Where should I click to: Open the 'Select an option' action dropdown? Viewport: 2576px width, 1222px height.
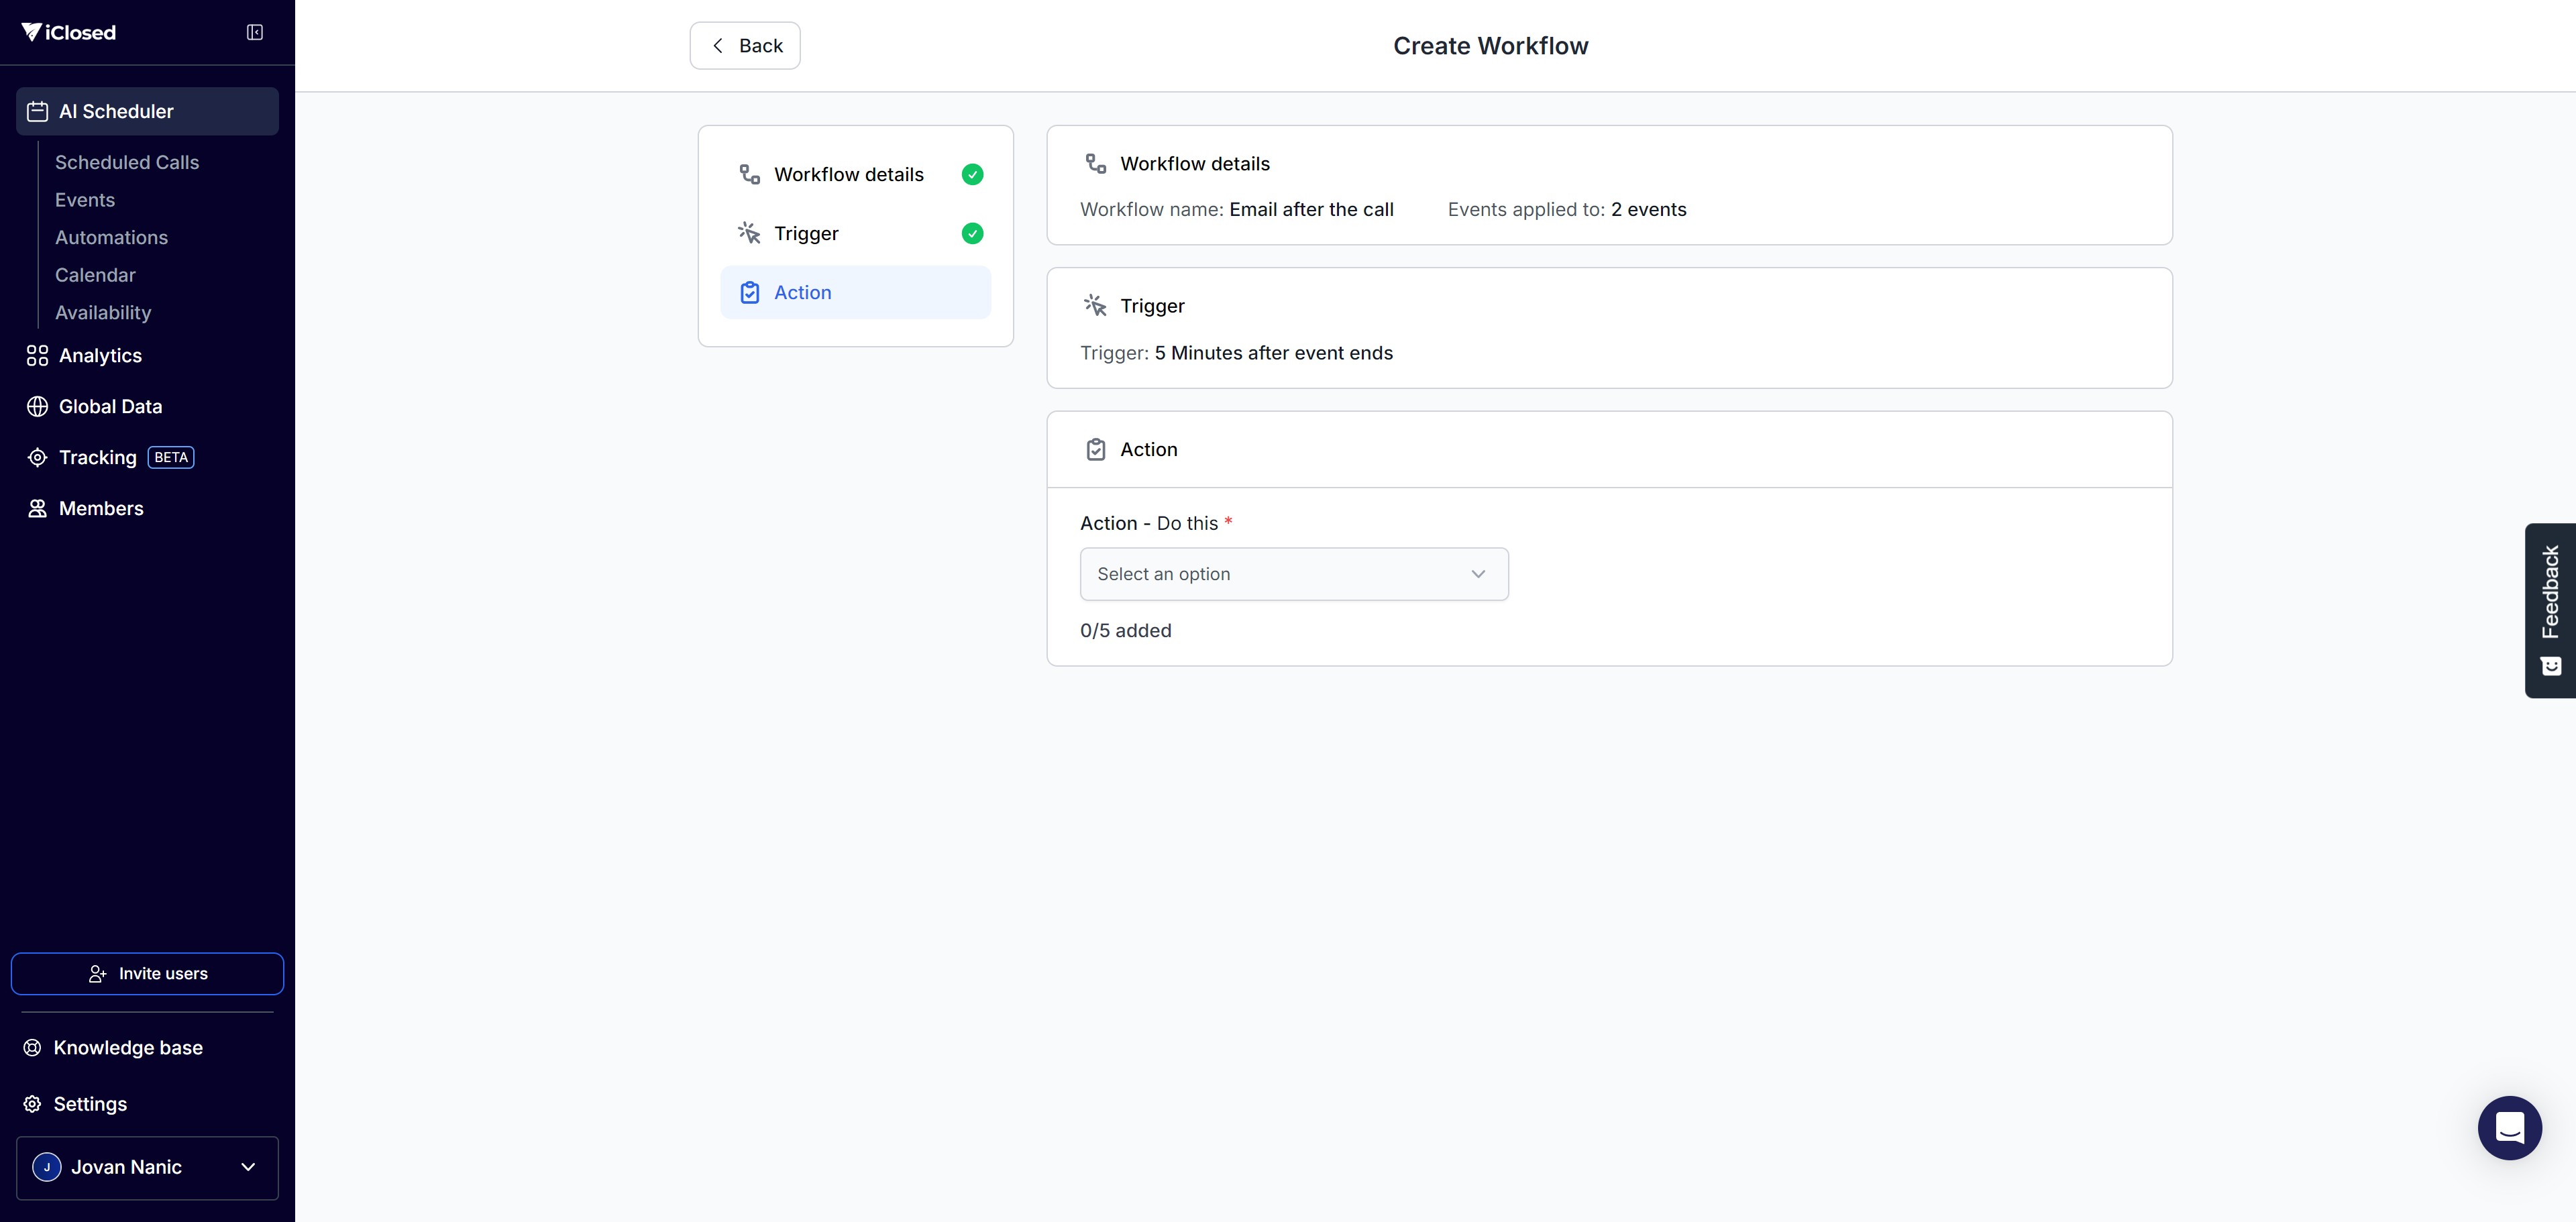tap(1293, 574)
